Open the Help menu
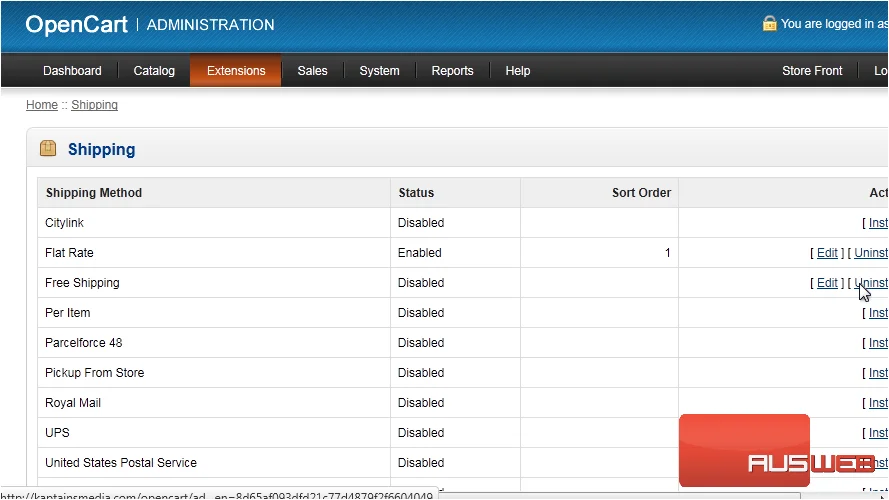 pos(518,71)
